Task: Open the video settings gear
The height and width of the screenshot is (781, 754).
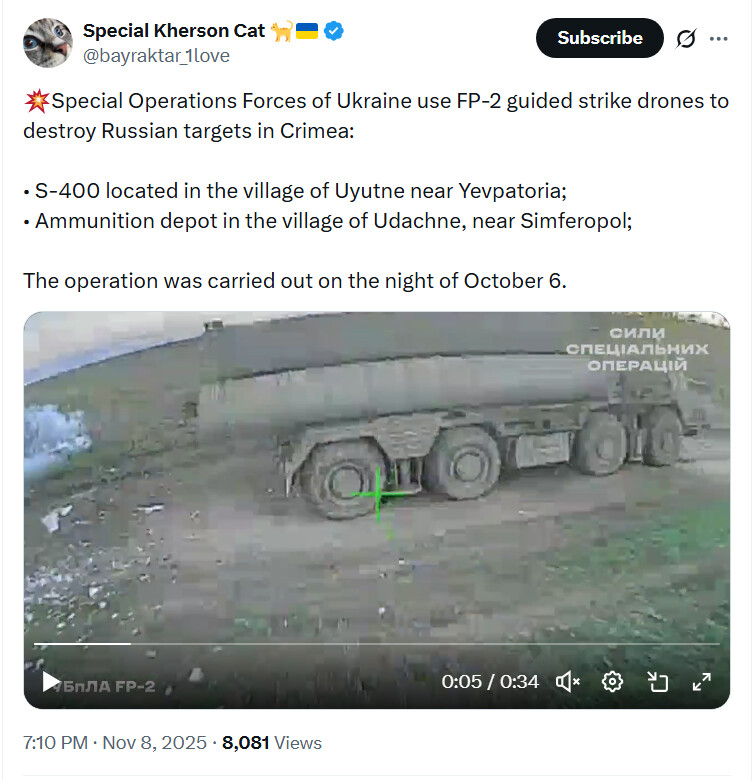Action: click(x=612, y=682)
